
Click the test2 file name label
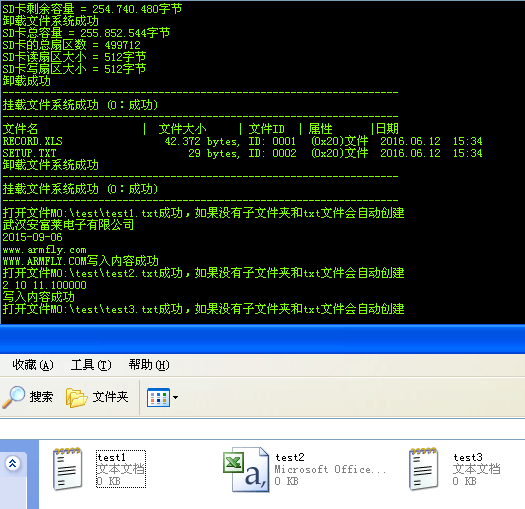click(290, 457)
